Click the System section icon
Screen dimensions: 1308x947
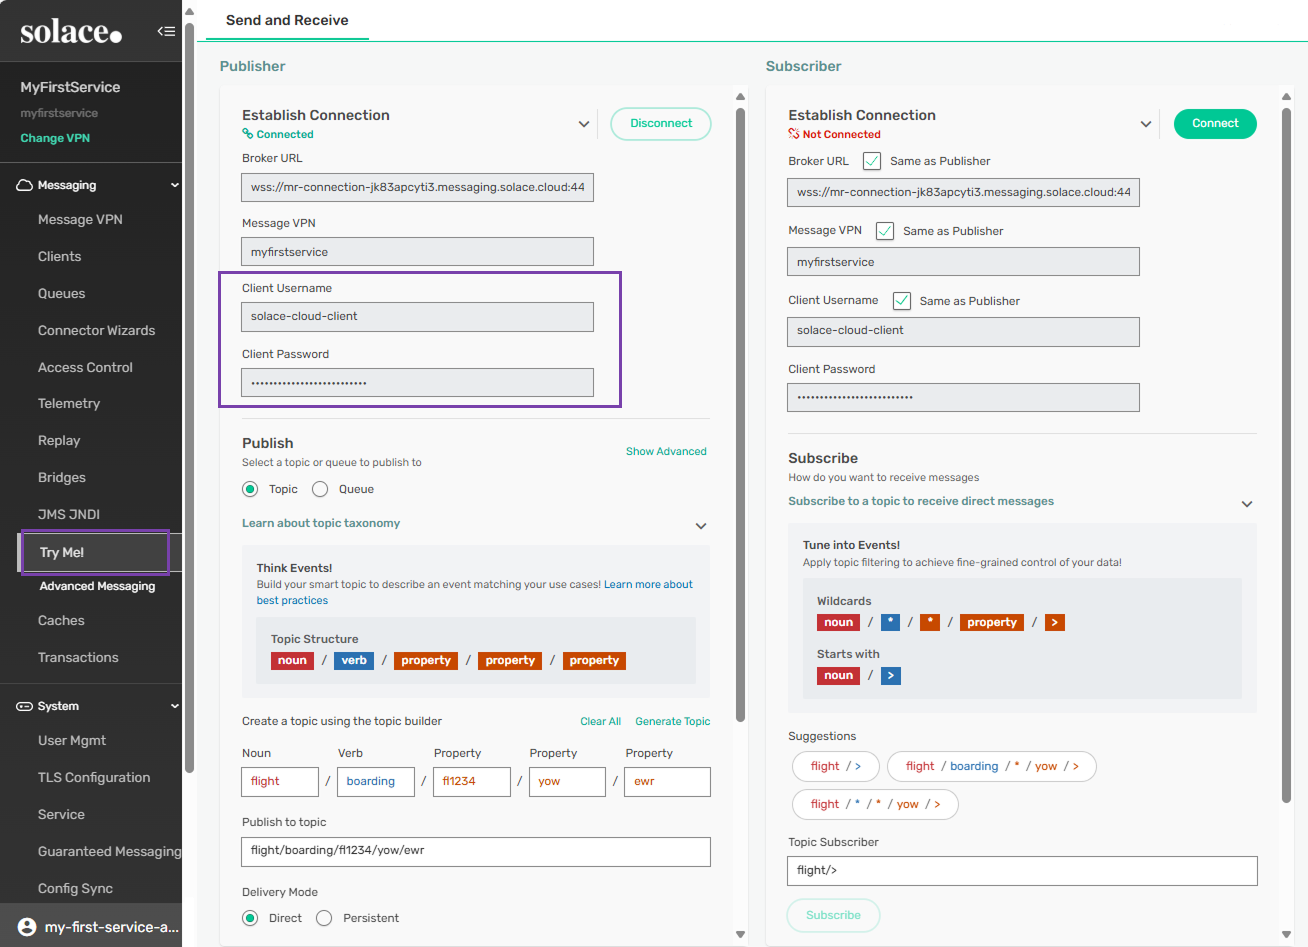click(25, 706)
